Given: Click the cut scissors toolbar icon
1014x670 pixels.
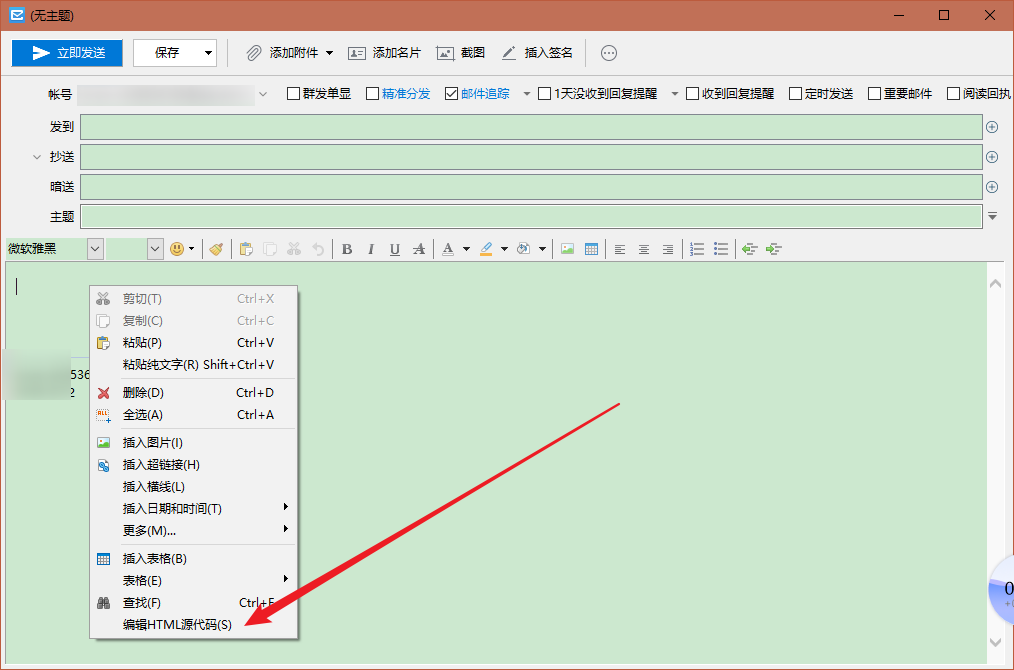Looking at the screenshot, I should (x=294, y=249).
